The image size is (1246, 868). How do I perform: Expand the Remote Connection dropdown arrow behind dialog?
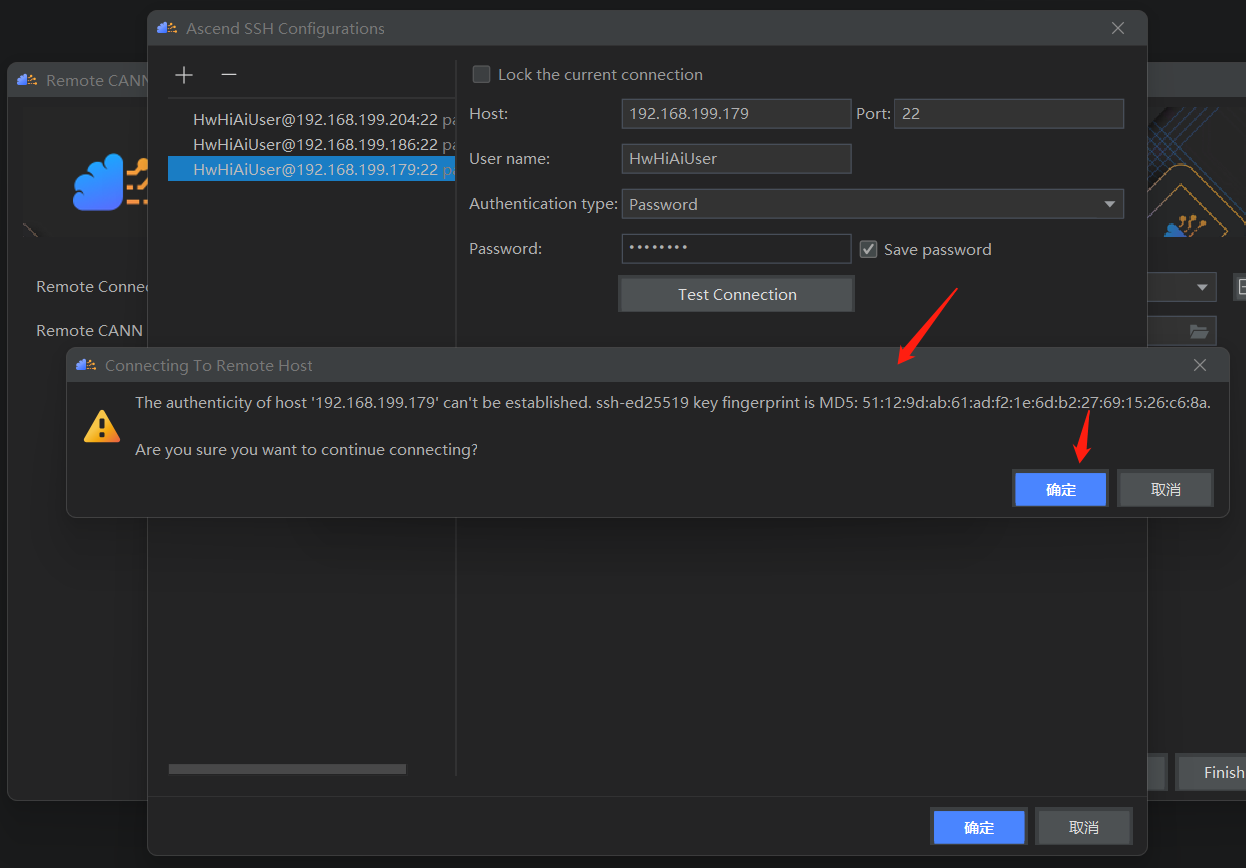point(1202,288)
